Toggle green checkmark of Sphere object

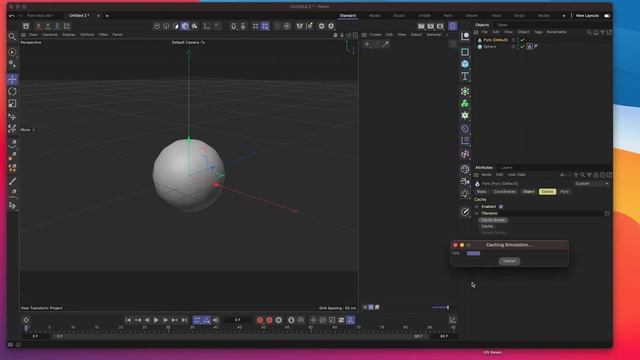[522, 47]
